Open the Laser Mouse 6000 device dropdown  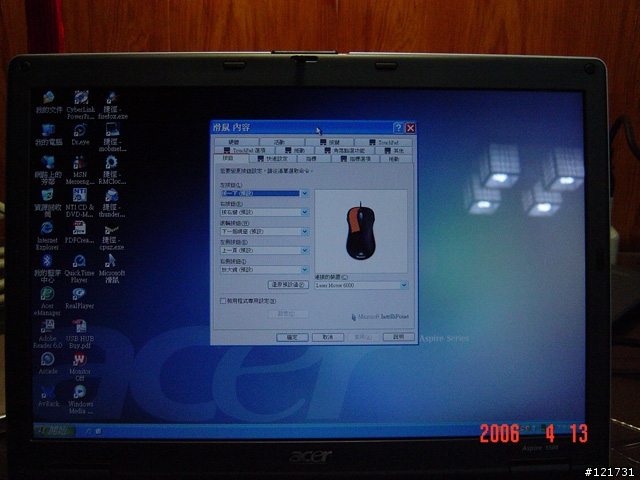403,285
